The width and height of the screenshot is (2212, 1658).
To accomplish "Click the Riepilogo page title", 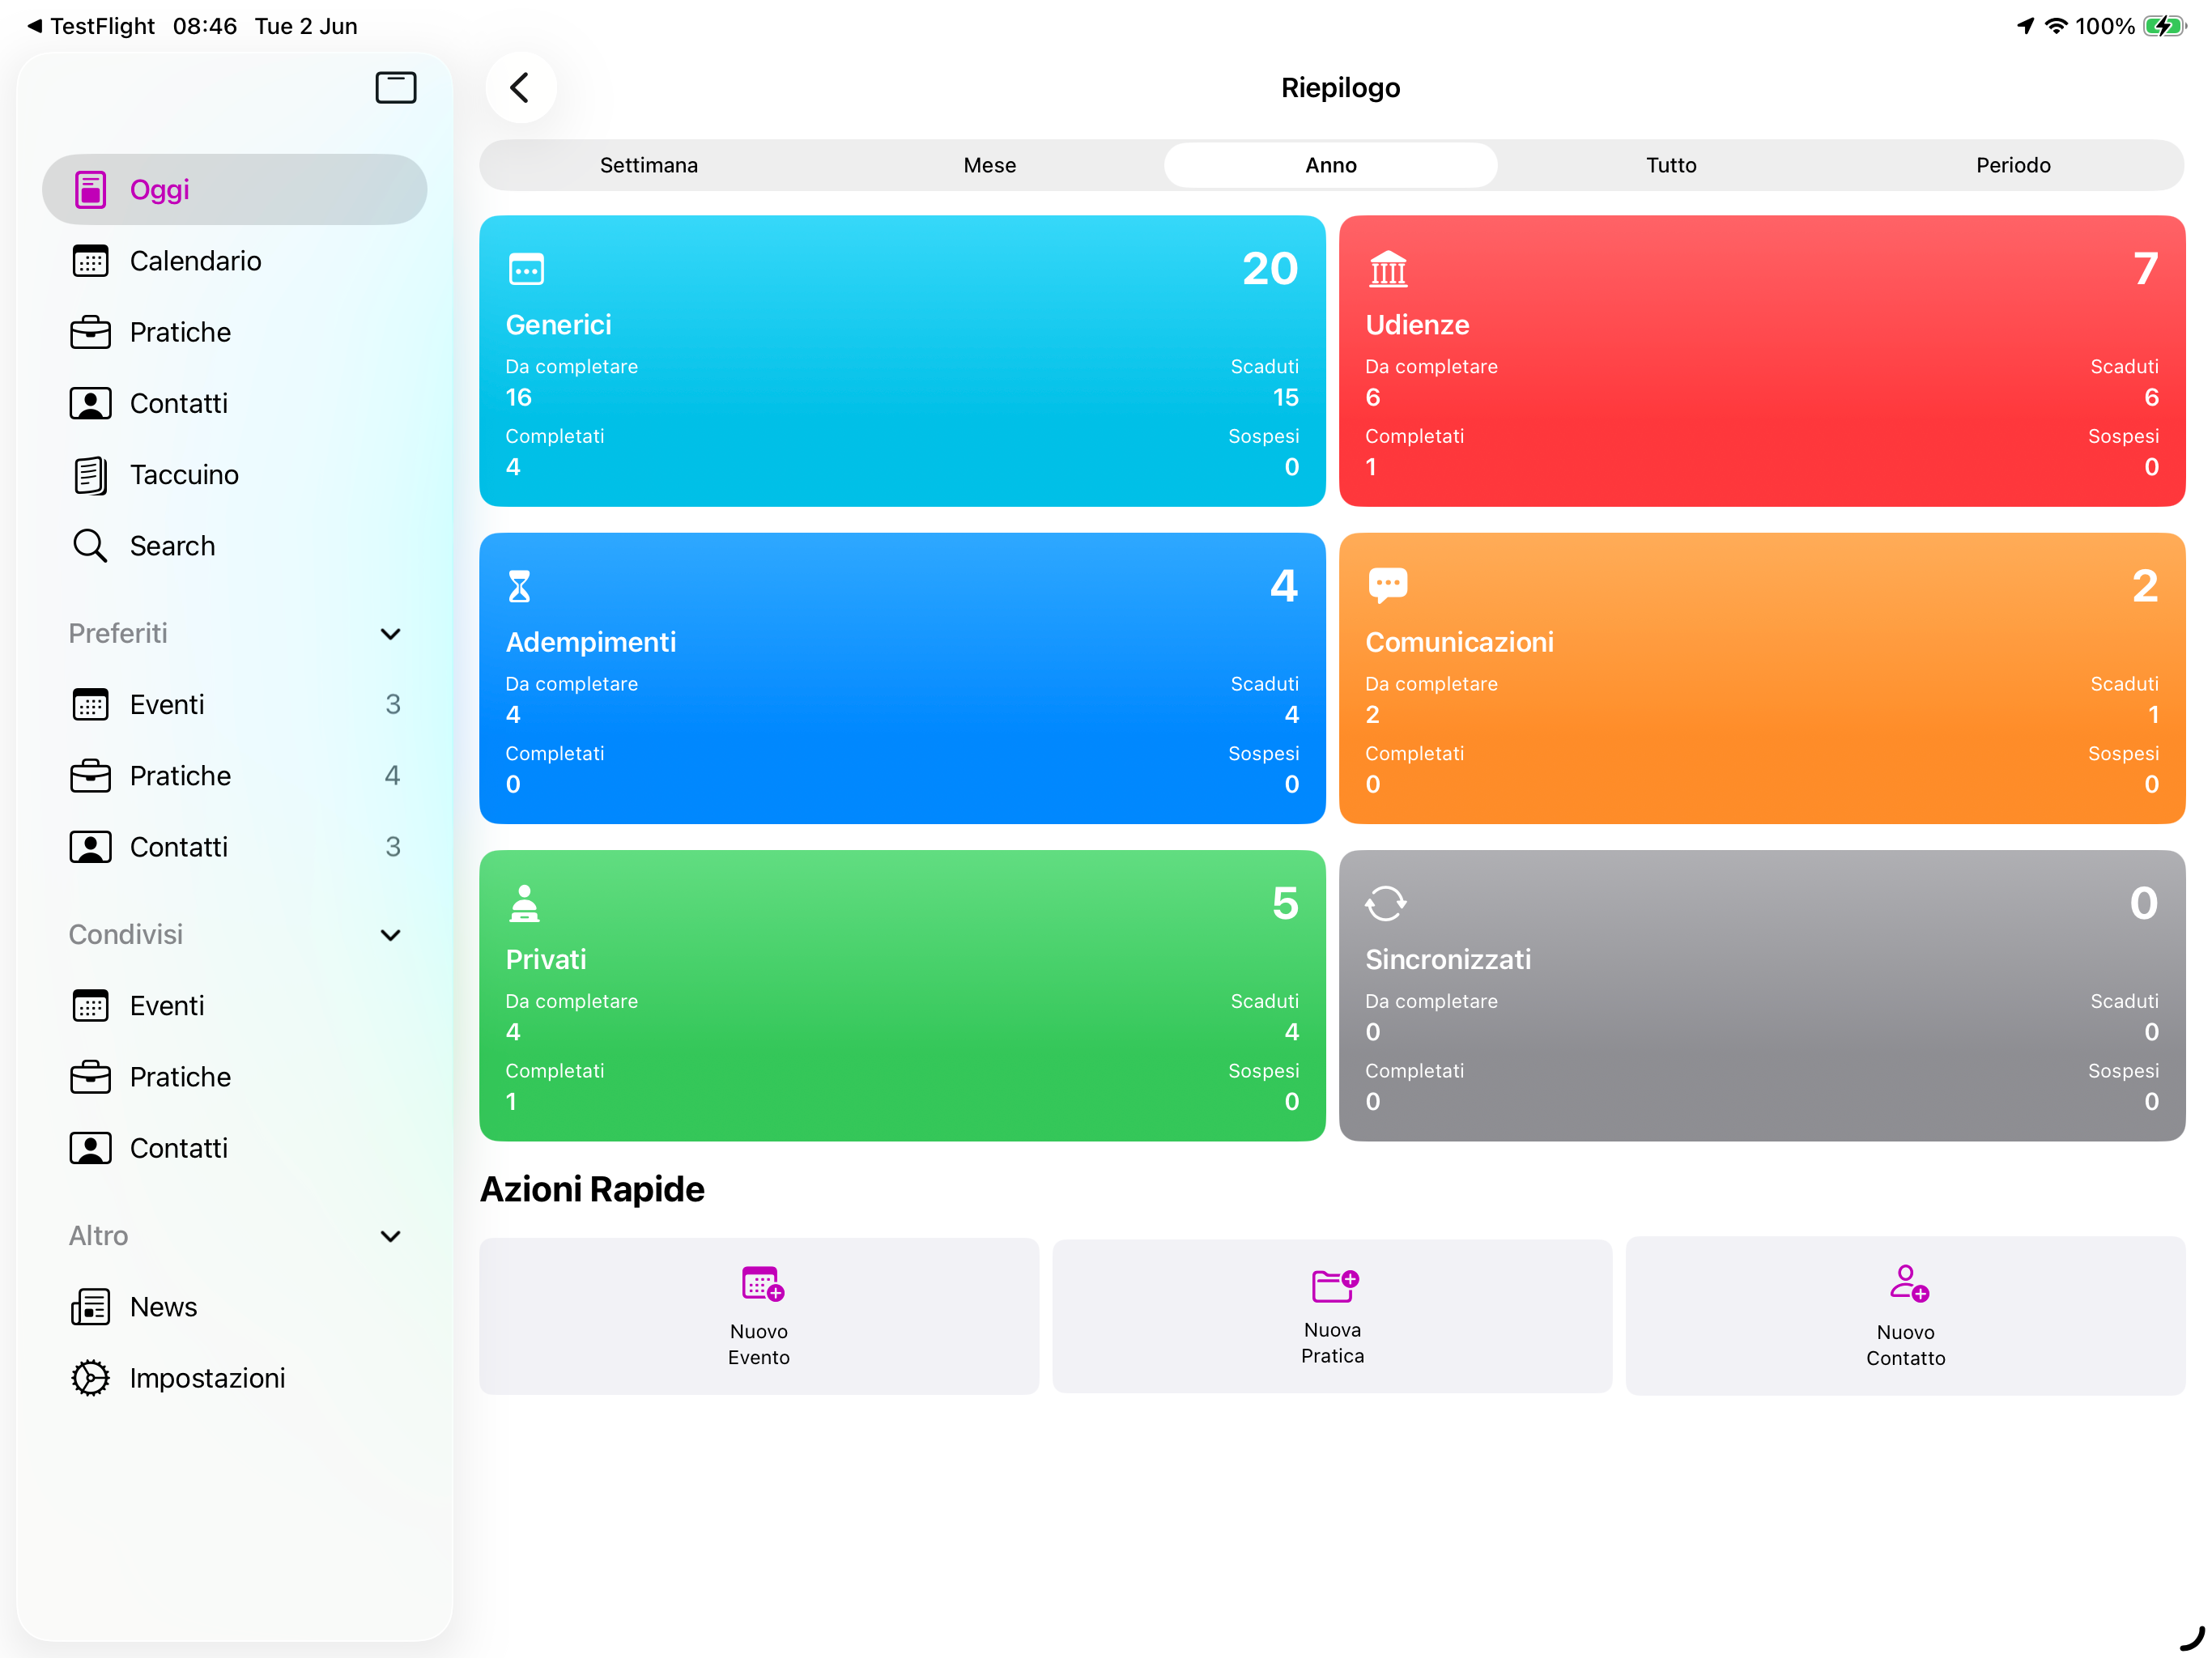I will (x=1340, y=88).
